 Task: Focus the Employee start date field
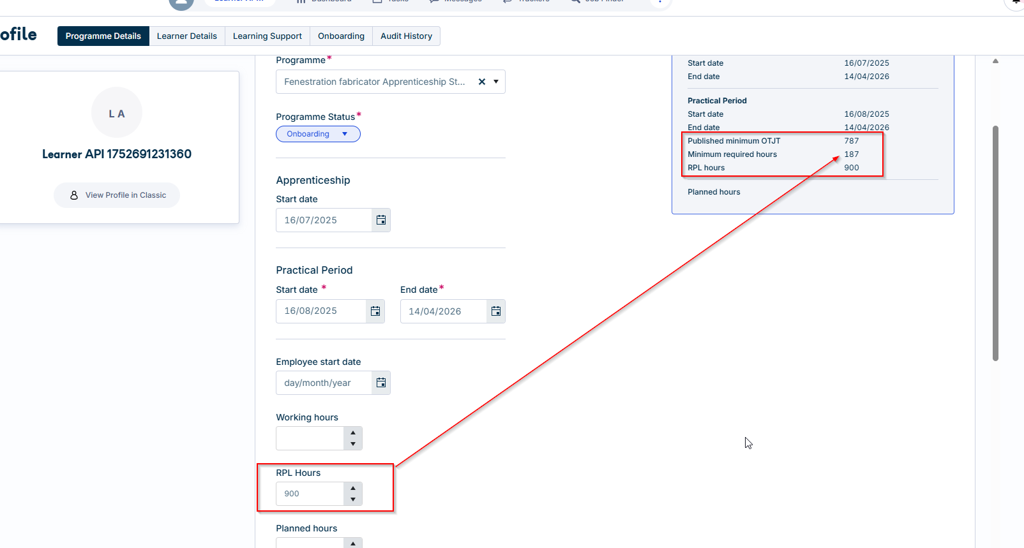tap(324, 383)
